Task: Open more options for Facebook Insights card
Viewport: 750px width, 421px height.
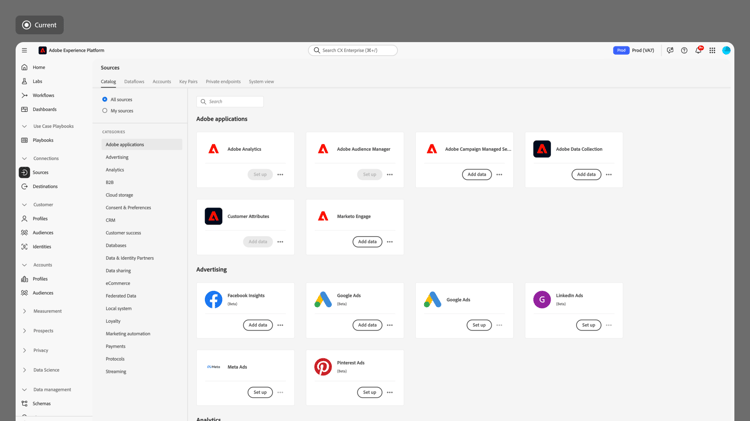Action: 280,325
